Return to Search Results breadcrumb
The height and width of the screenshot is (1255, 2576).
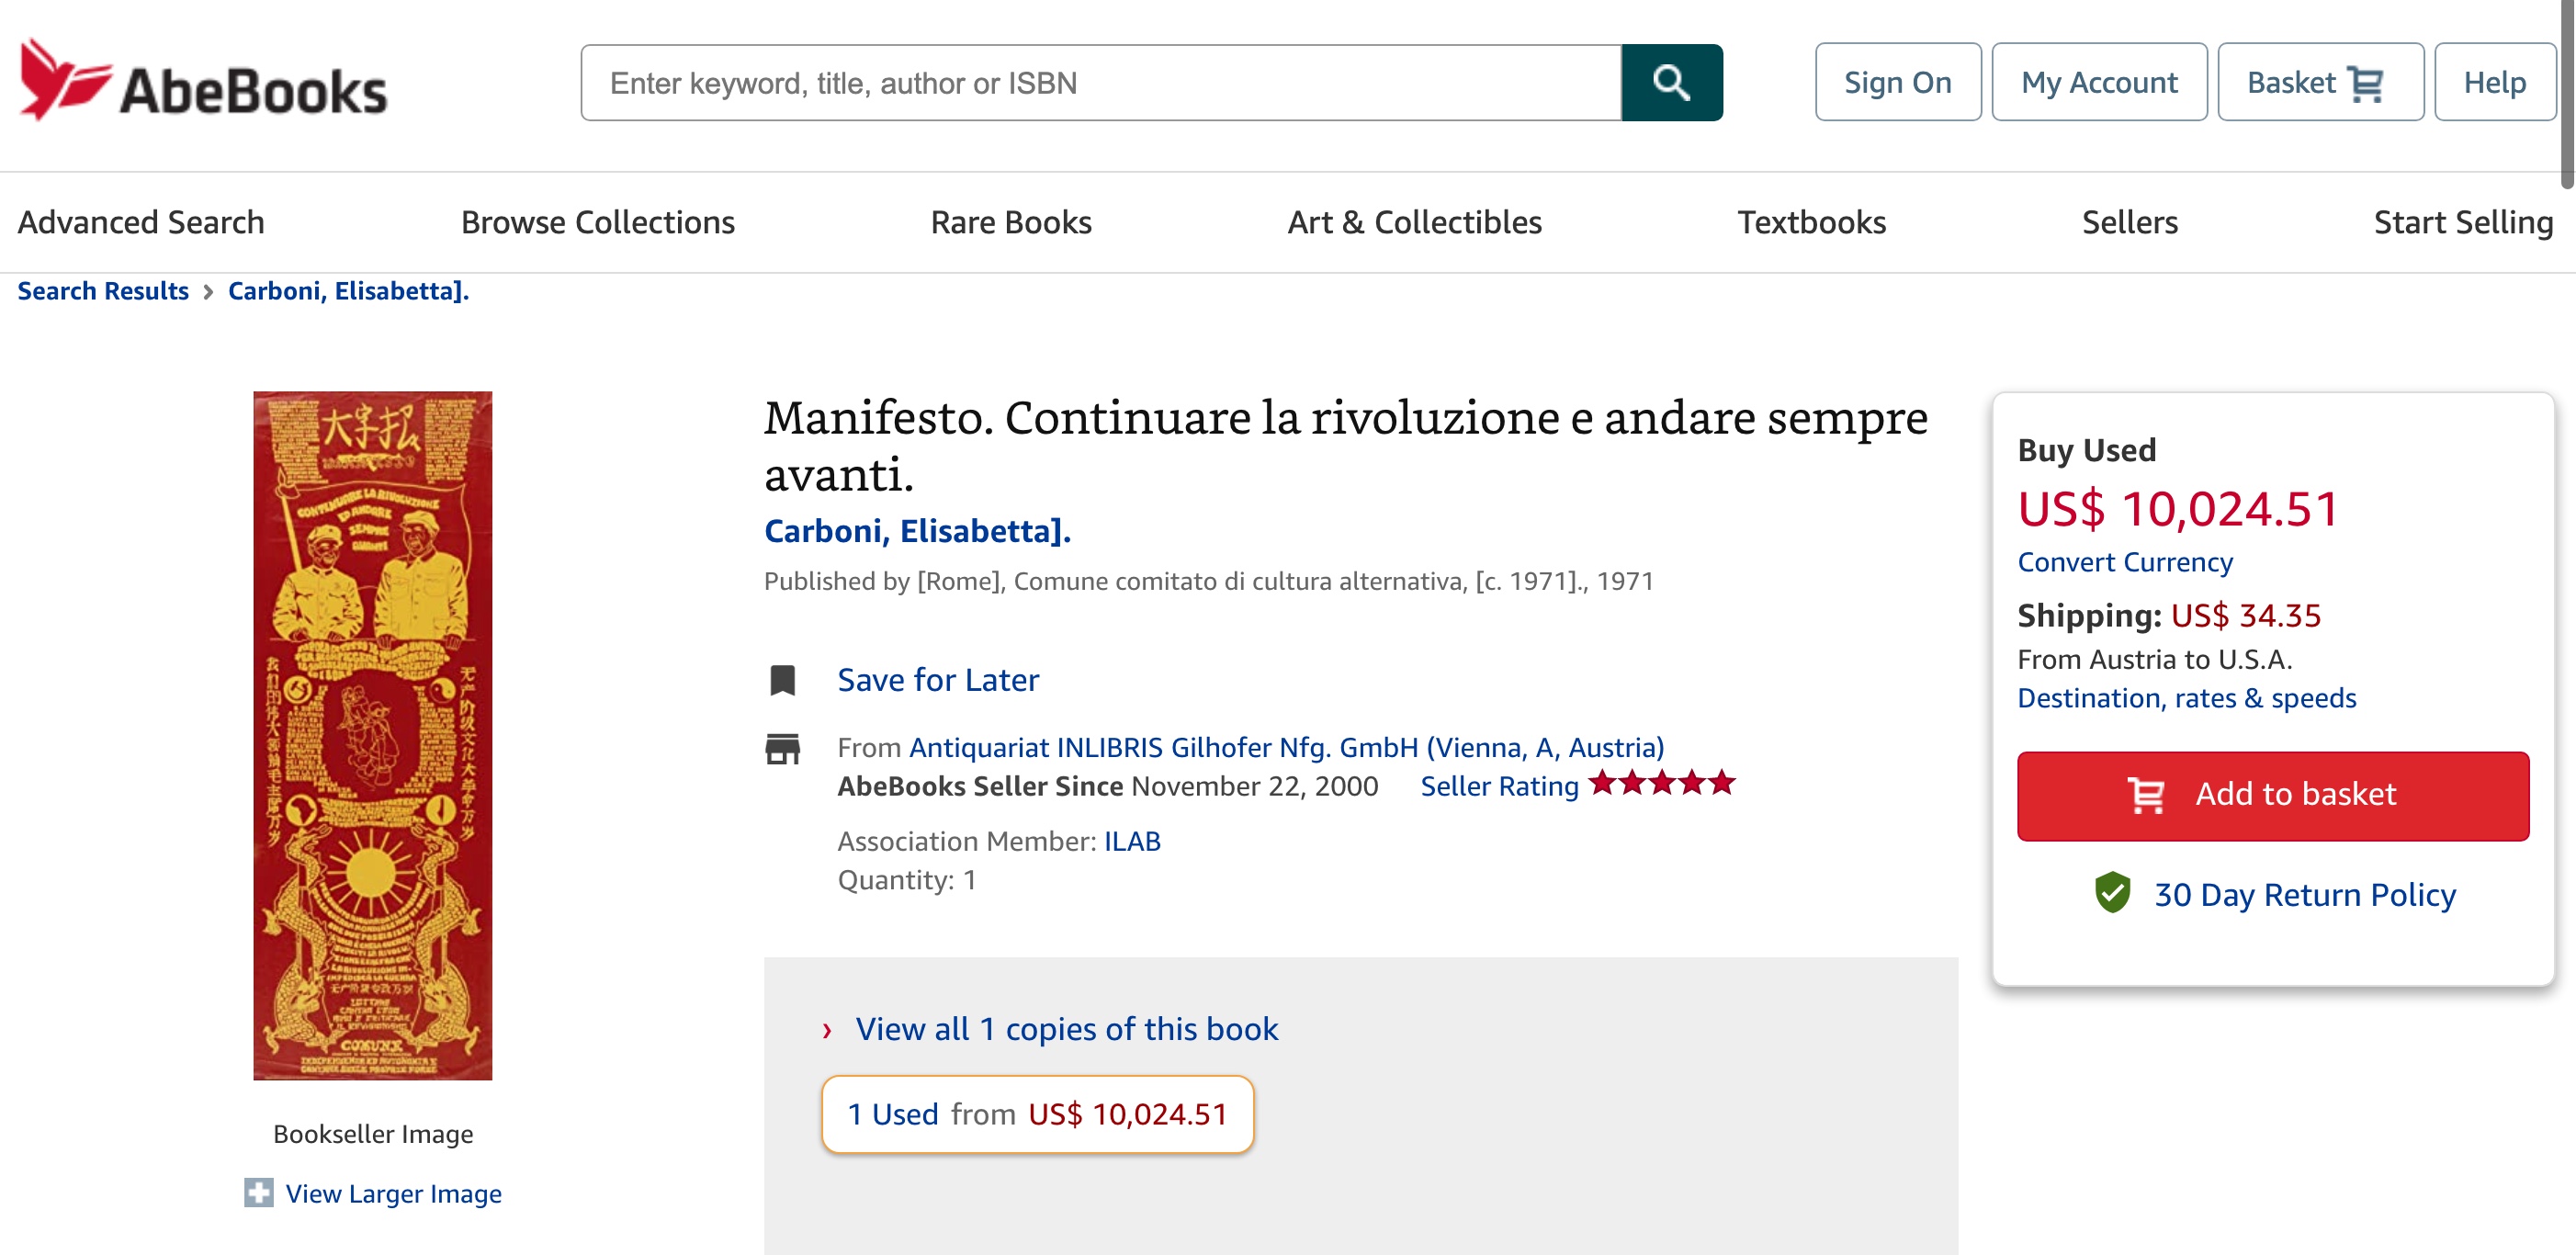coord(103,291)
